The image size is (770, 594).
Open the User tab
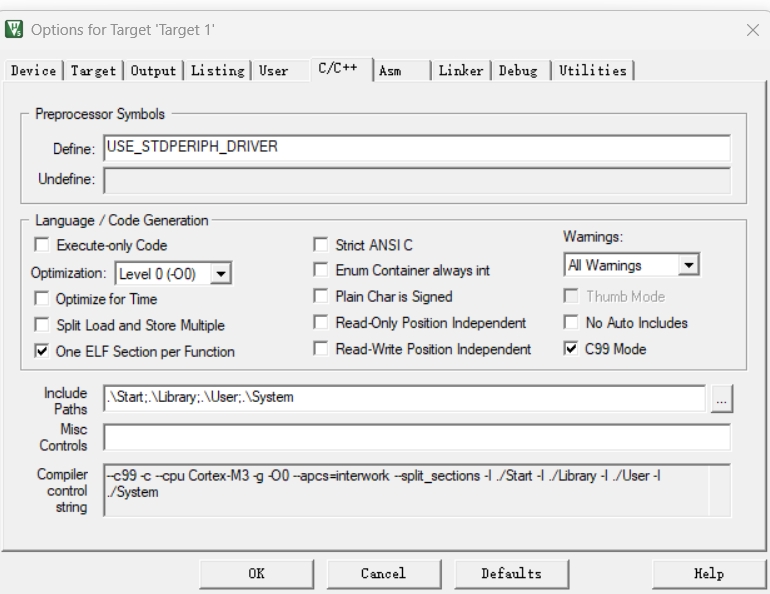(x=274, y=71)
